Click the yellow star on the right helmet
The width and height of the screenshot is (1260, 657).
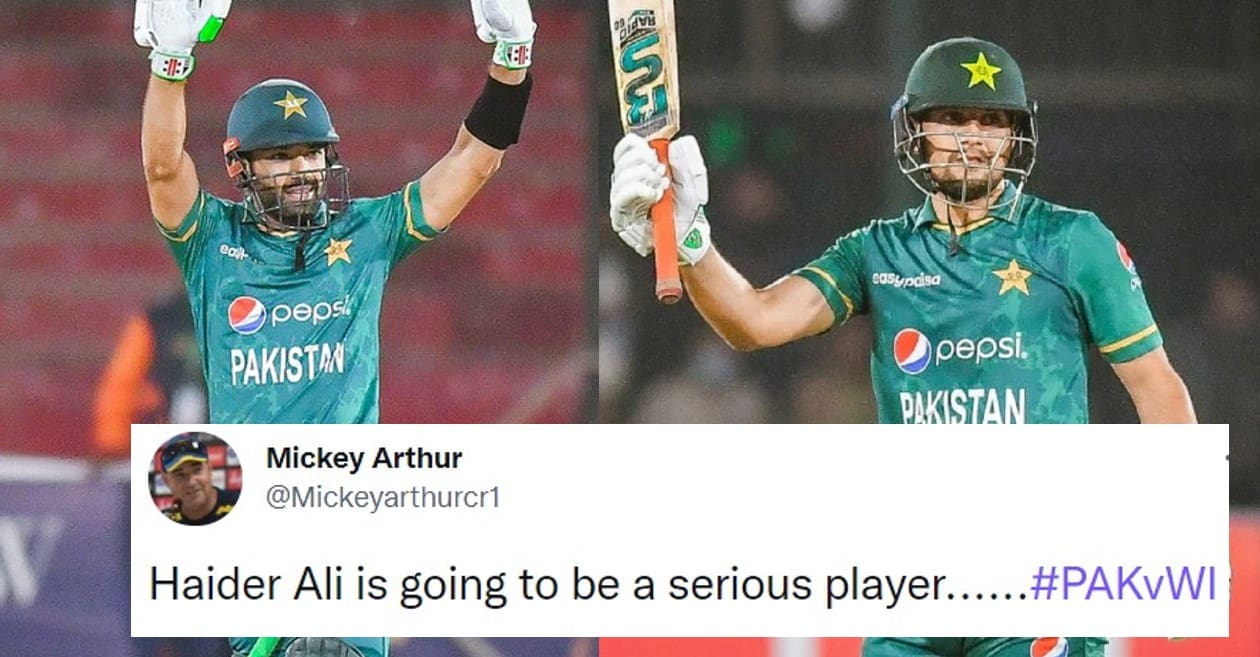pos(981,70)
